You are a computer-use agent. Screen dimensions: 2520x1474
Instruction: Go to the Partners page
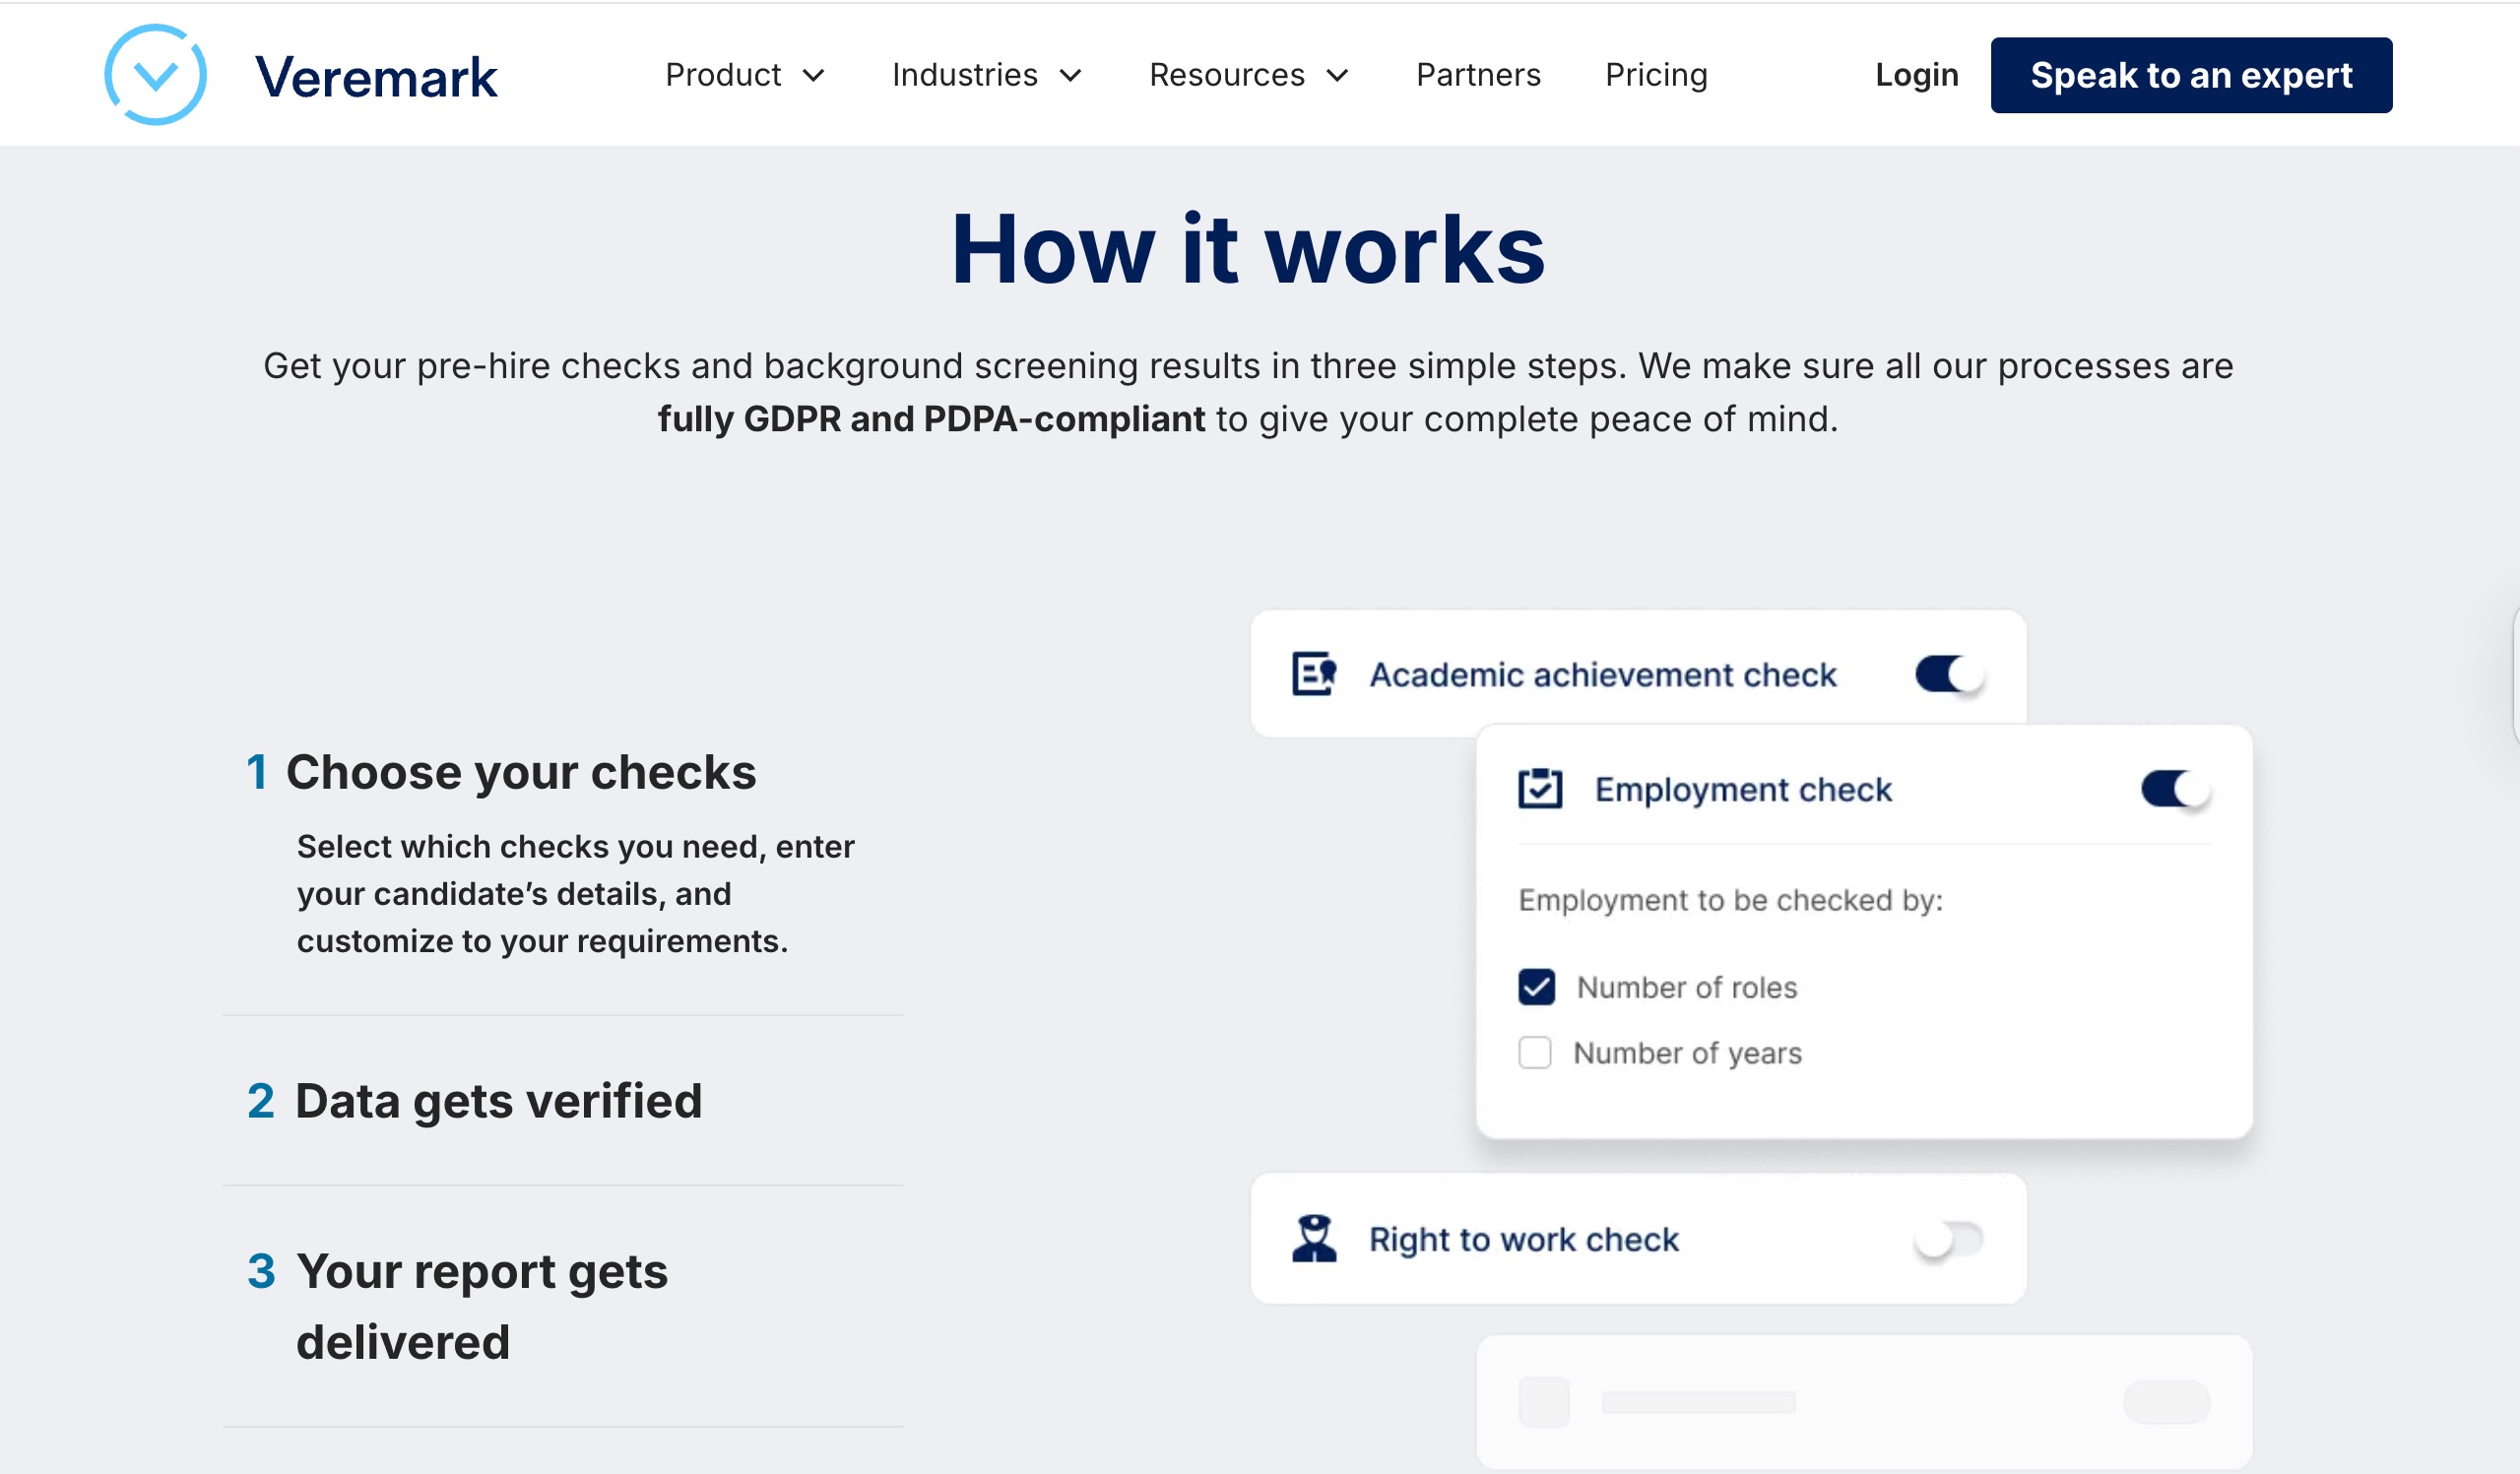1478,75
